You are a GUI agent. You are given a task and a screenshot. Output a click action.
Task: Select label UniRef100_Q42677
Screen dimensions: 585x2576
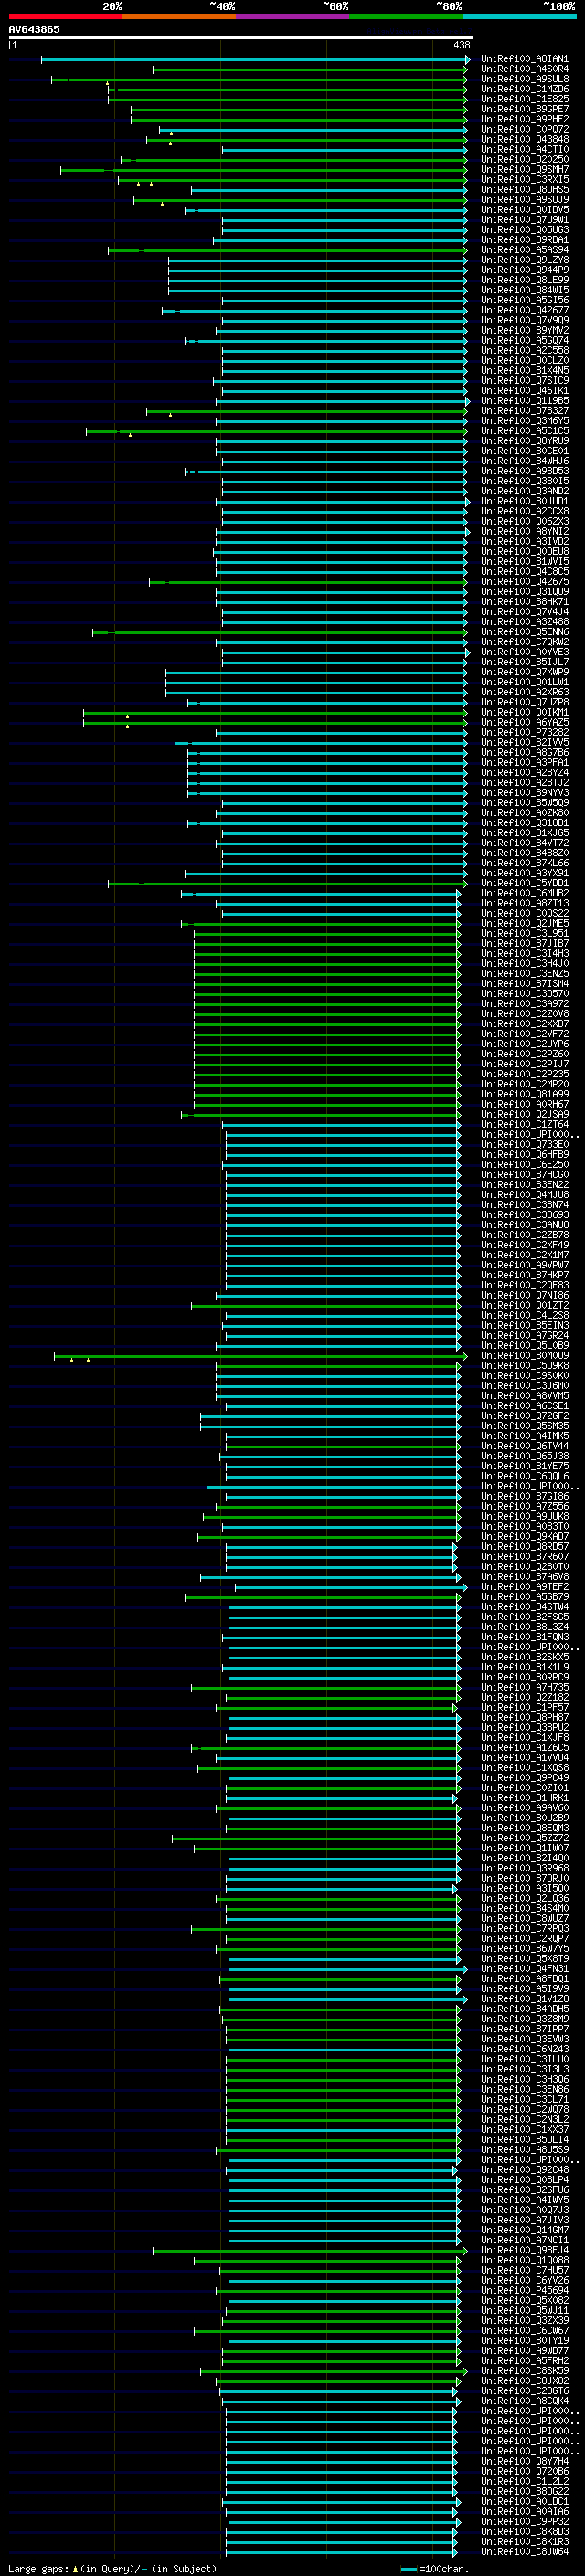click(x=524, y=310)
